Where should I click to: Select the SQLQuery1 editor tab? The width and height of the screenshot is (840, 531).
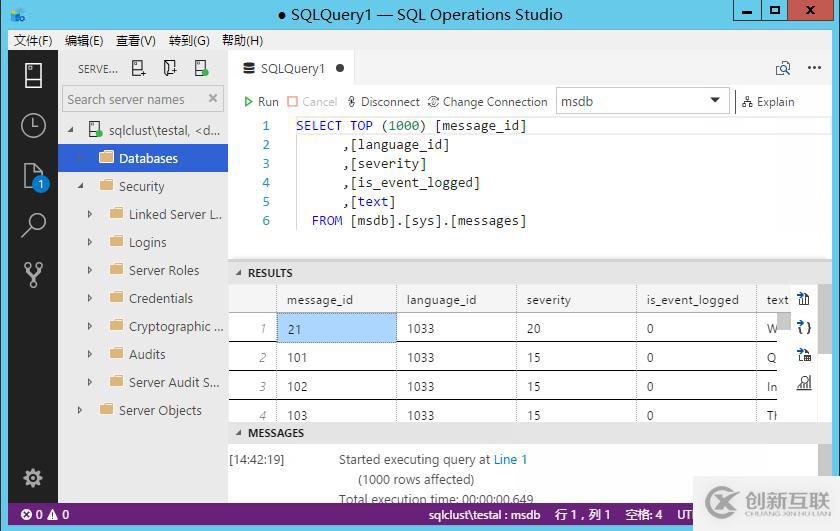(x=292, y=69)
